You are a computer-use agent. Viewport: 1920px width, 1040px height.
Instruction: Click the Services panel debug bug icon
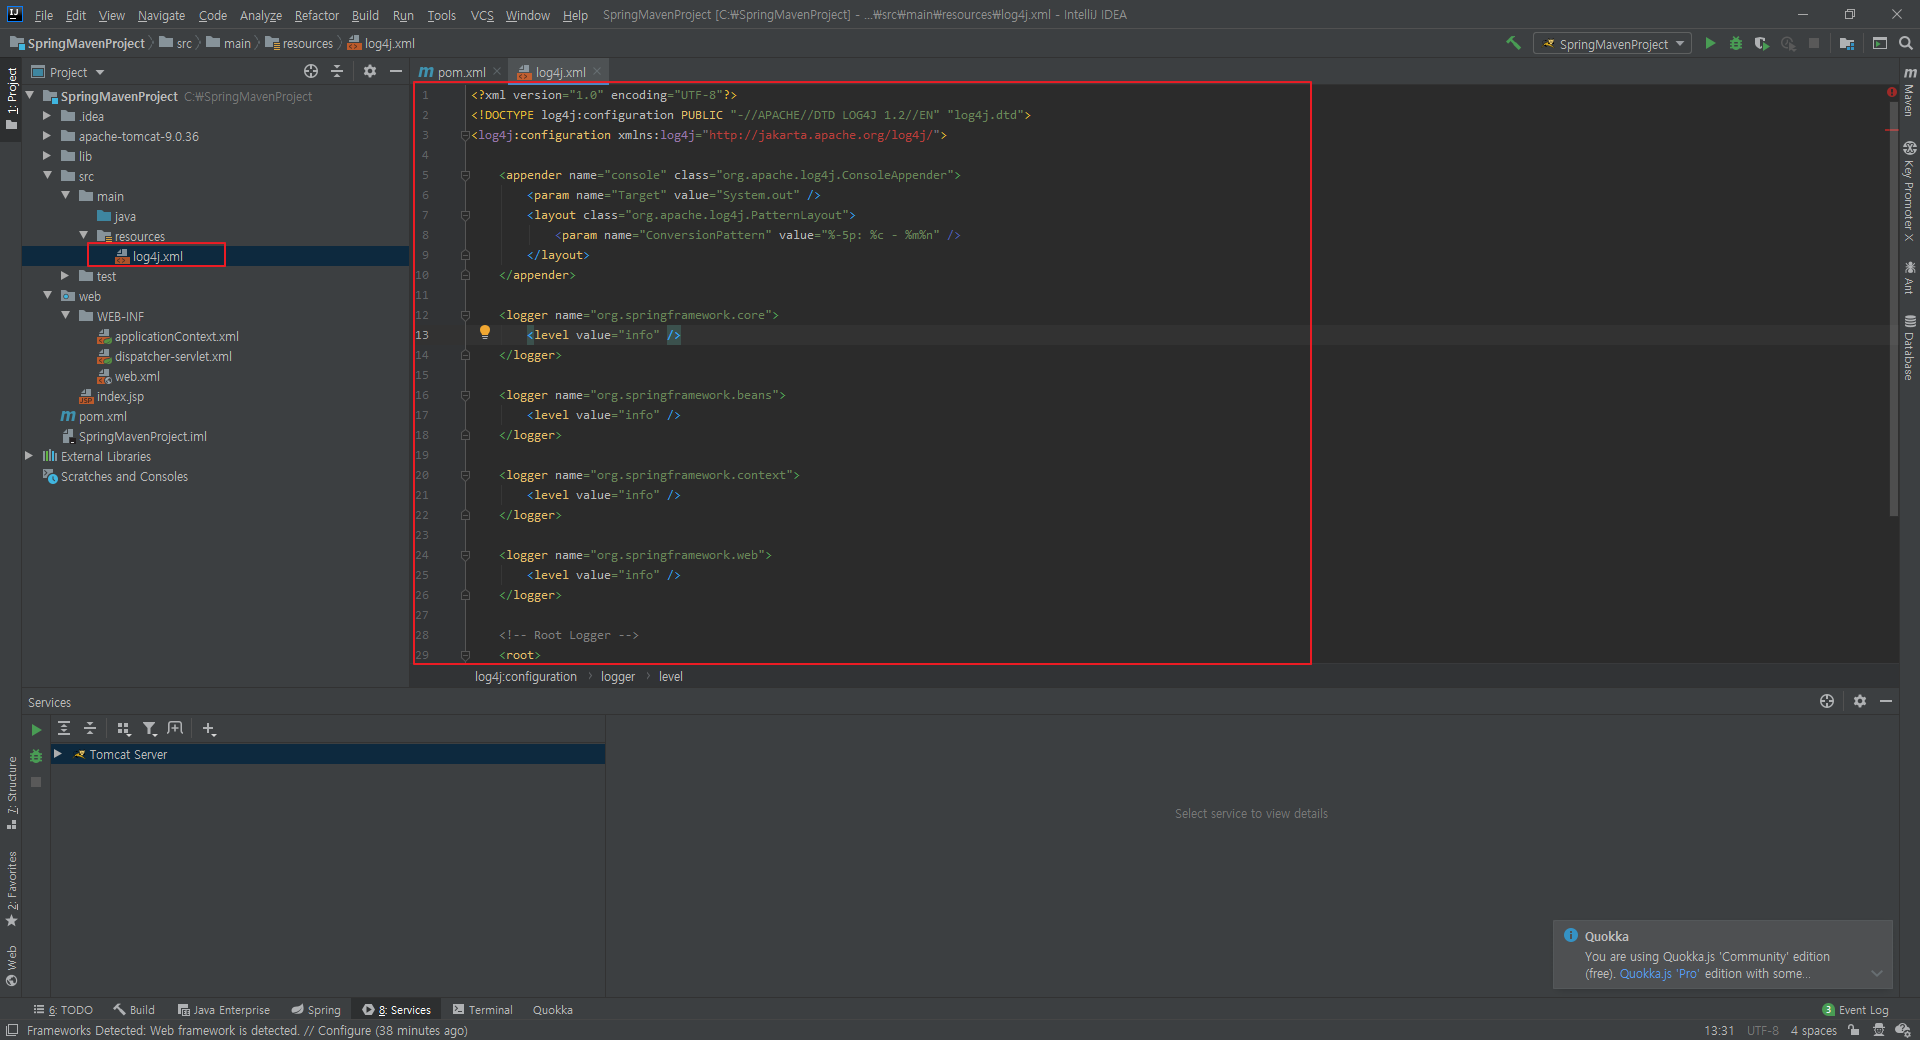point(36,756)
